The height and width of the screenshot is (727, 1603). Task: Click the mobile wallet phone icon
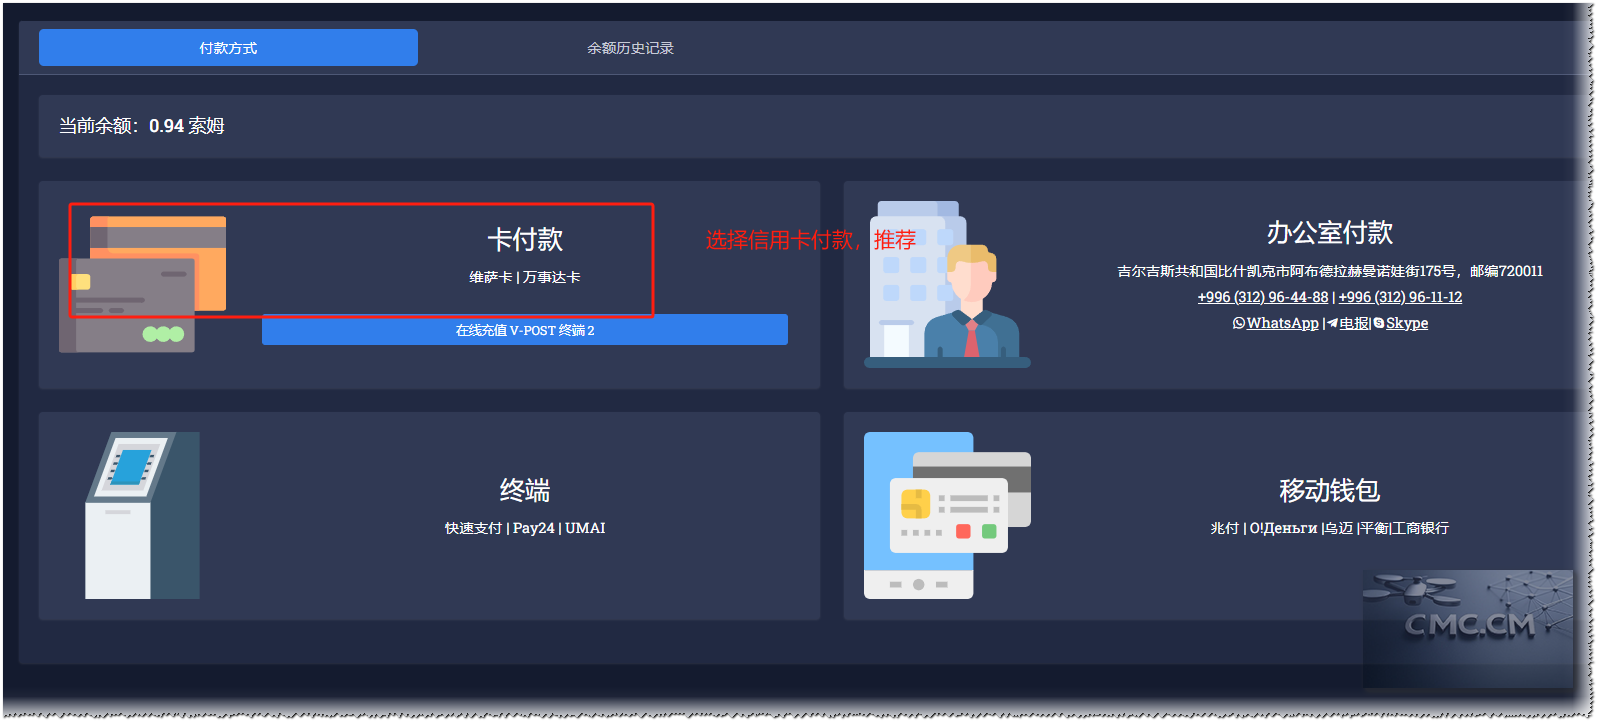tap(947, 516)
